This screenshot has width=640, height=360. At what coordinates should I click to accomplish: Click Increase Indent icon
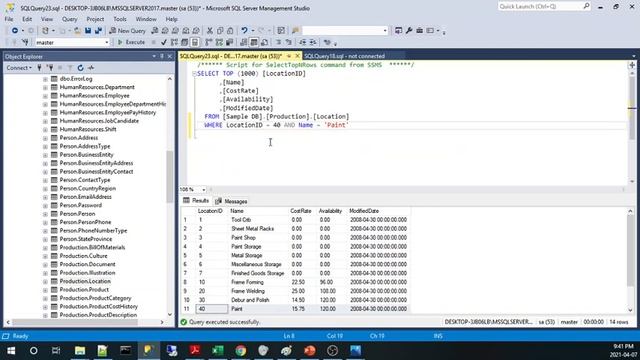313,42
